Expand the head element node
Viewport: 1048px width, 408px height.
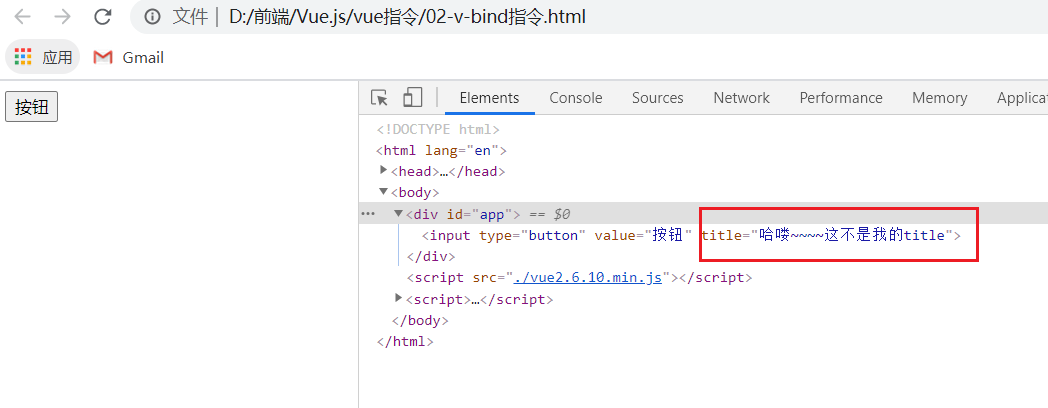[384, 171]
